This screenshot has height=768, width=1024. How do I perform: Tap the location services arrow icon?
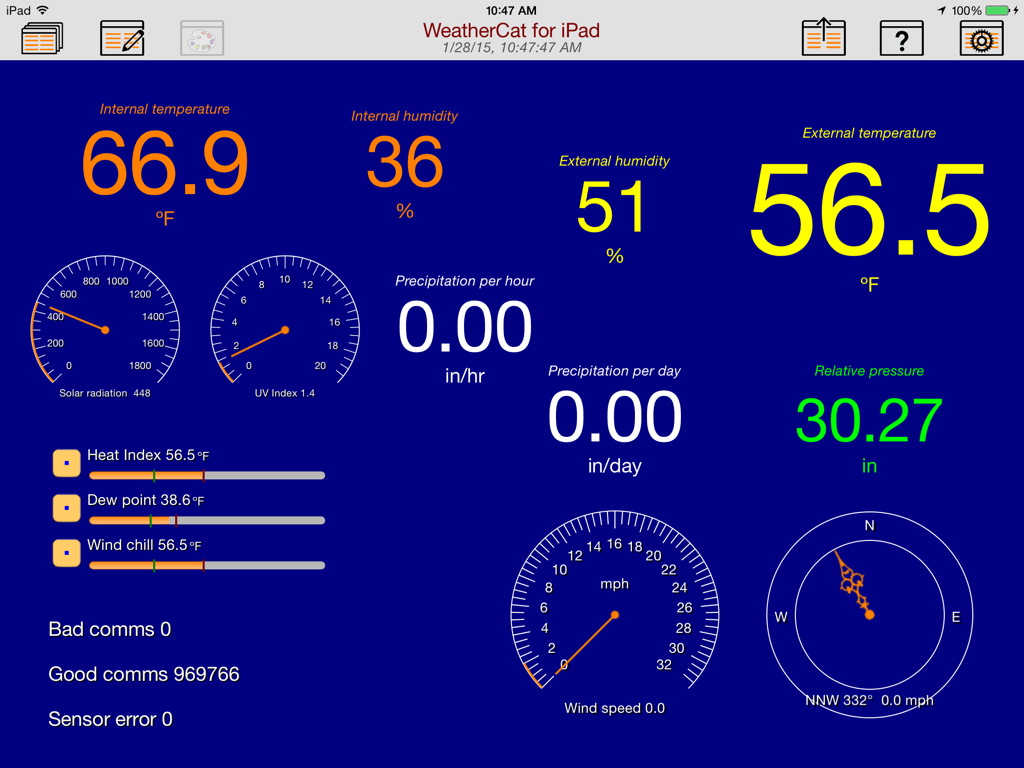(x=941, y=10)
